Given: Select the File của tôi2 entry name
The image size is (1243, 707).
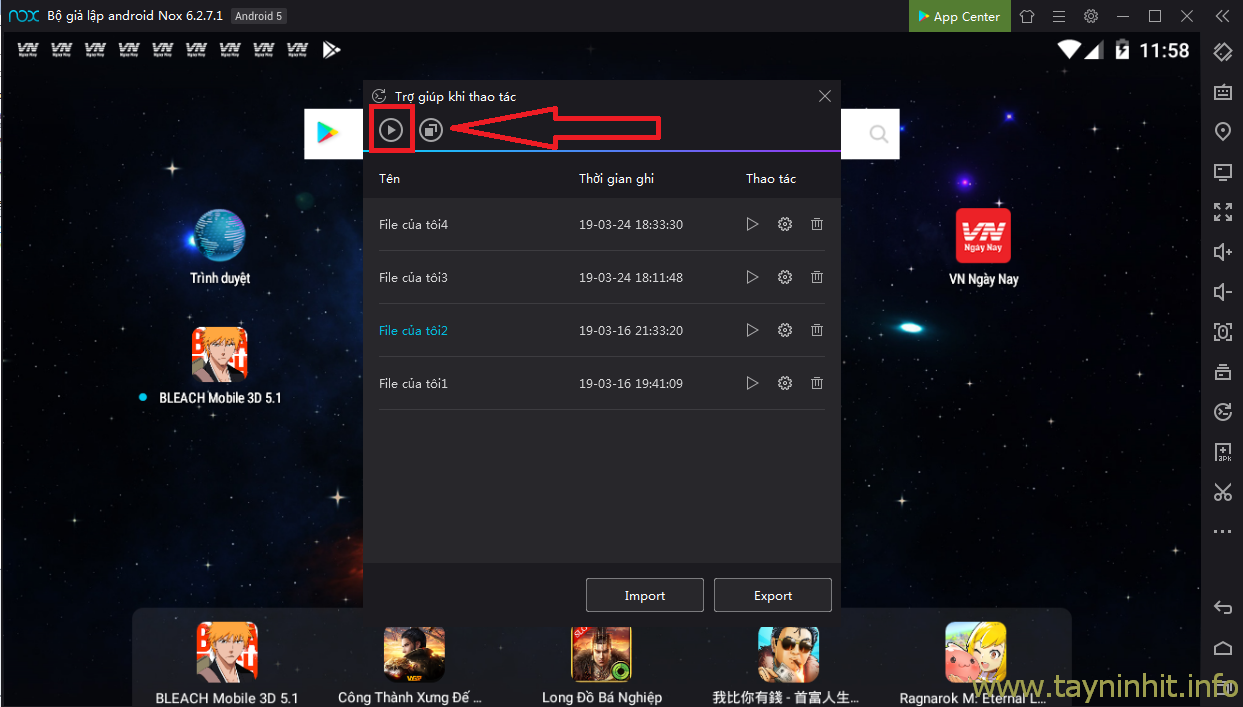Looking at the screenshot, I should click(x=413, y=330).
